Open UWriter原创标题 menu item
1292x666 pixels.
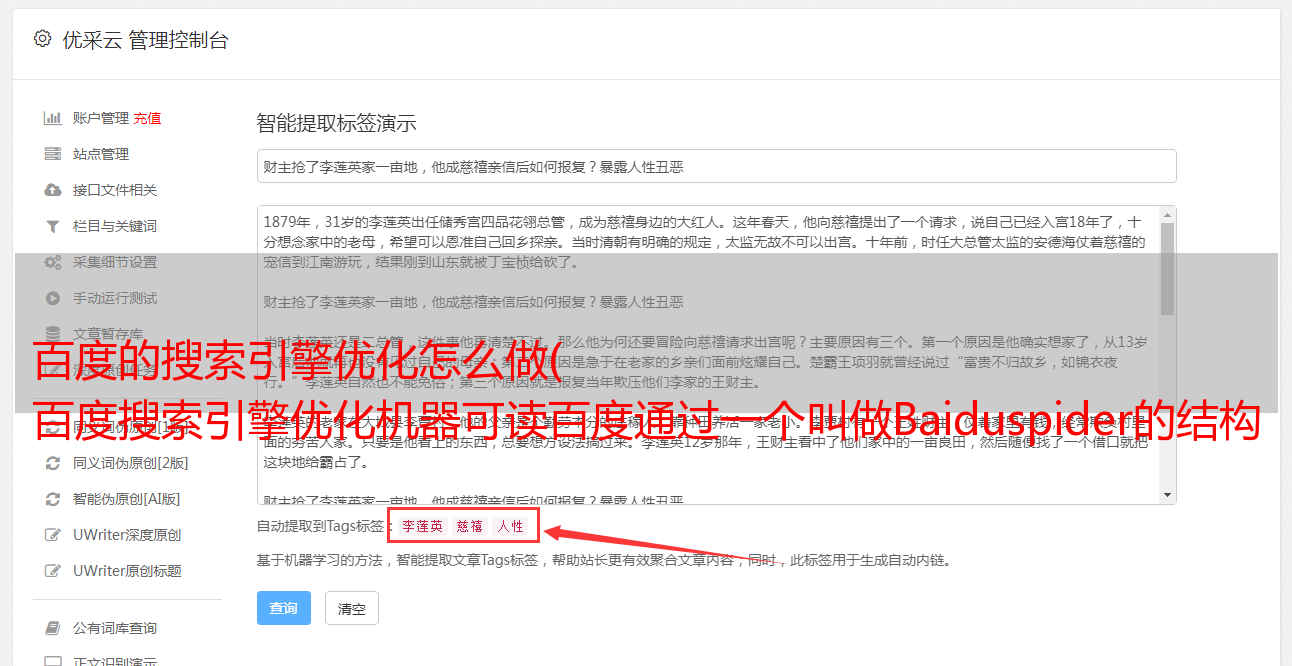(x=127, y=571)
